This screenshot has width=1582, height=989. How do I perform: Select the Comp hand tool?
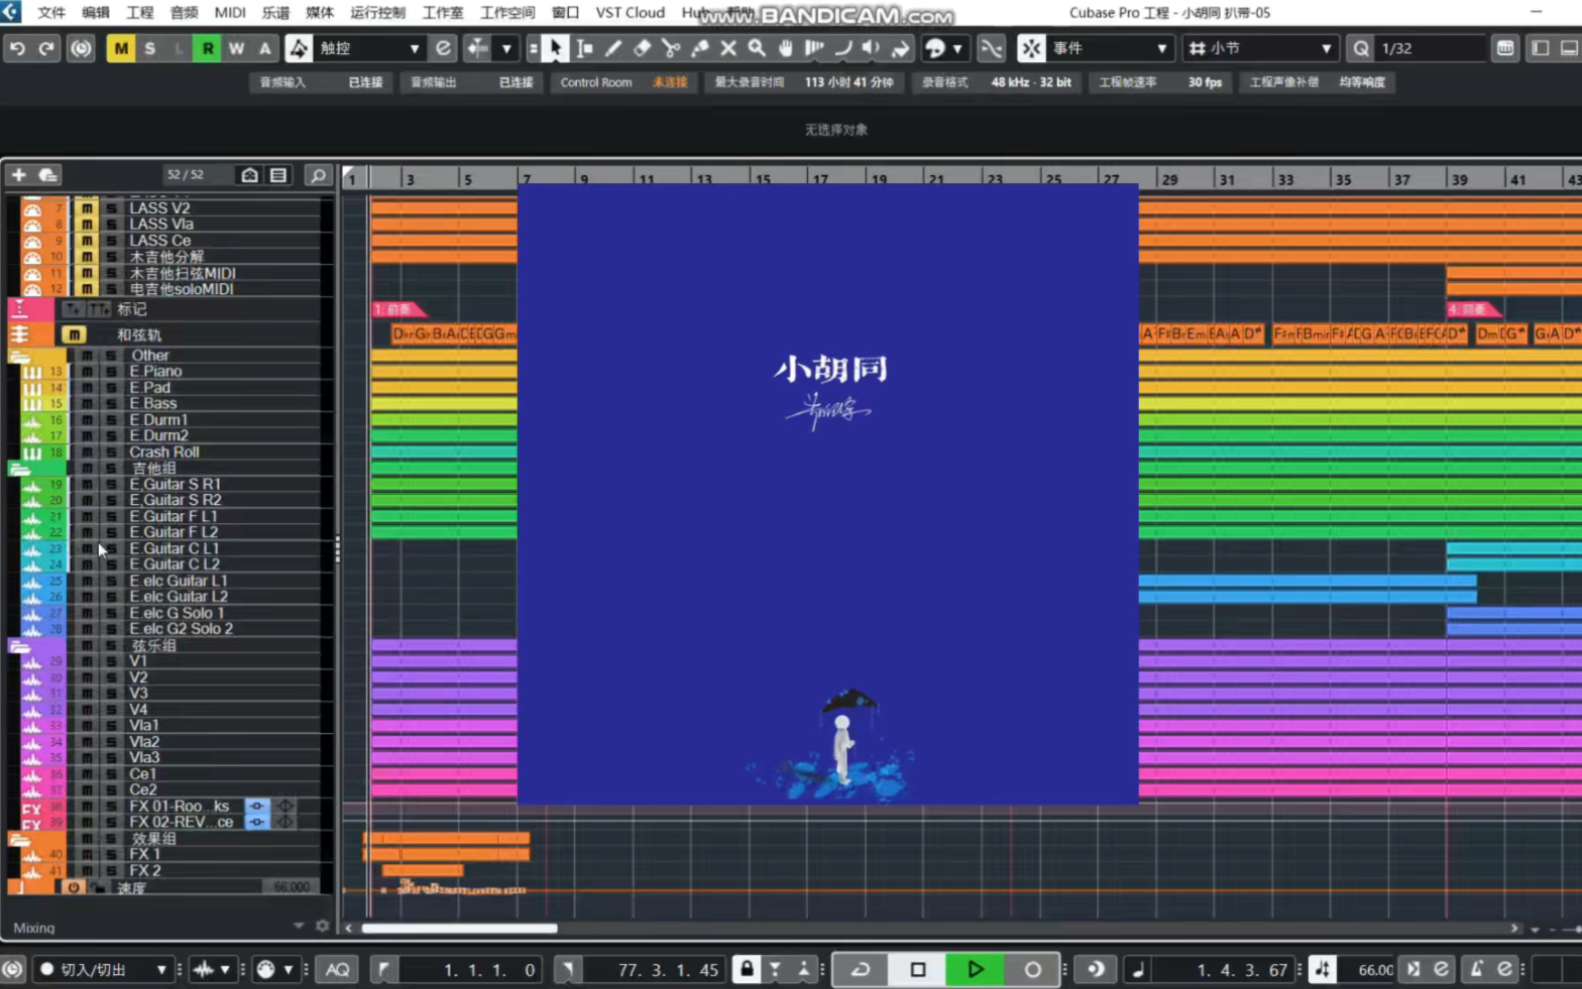pyautogui.click(x=786, y=48)
